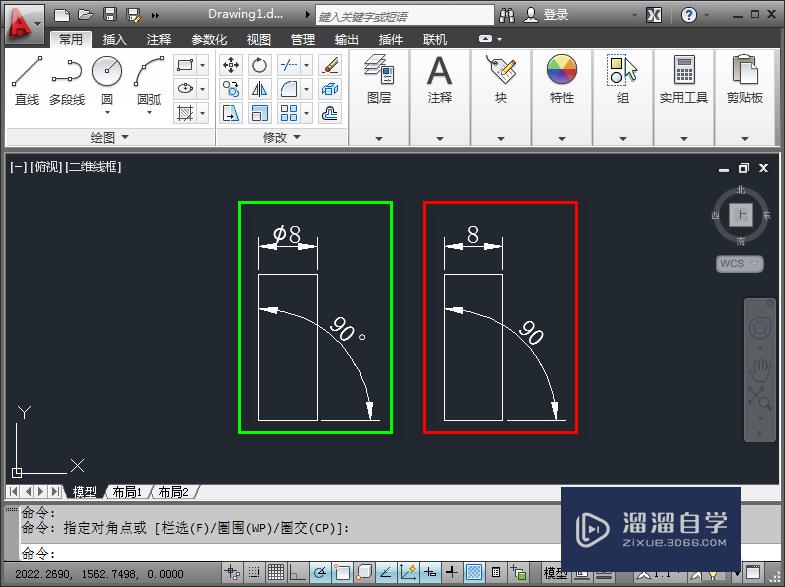This screenshot has height=587, width=785.
Task: Toggle Dynamic UCS in status bar
Action: pyautogui.click(x=408, y=572)
